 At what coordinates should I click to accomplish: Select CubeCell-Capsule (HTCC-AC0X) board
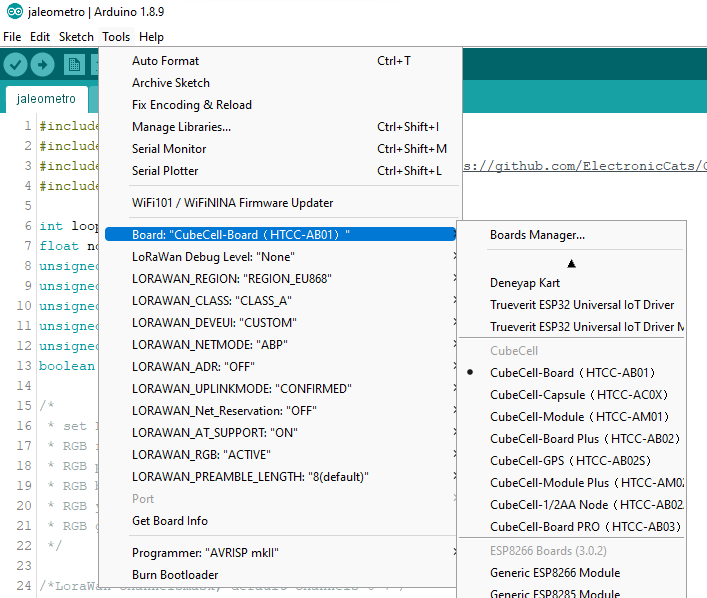tap(572, 395)
